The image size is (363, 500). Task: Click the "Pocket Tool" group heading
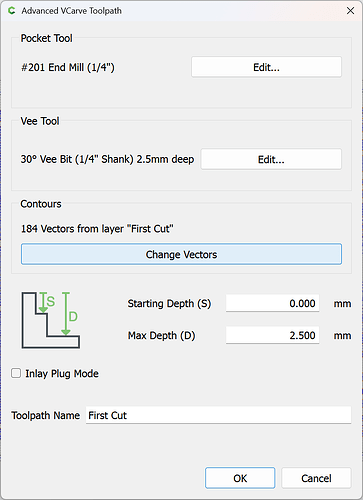point(46,38)
